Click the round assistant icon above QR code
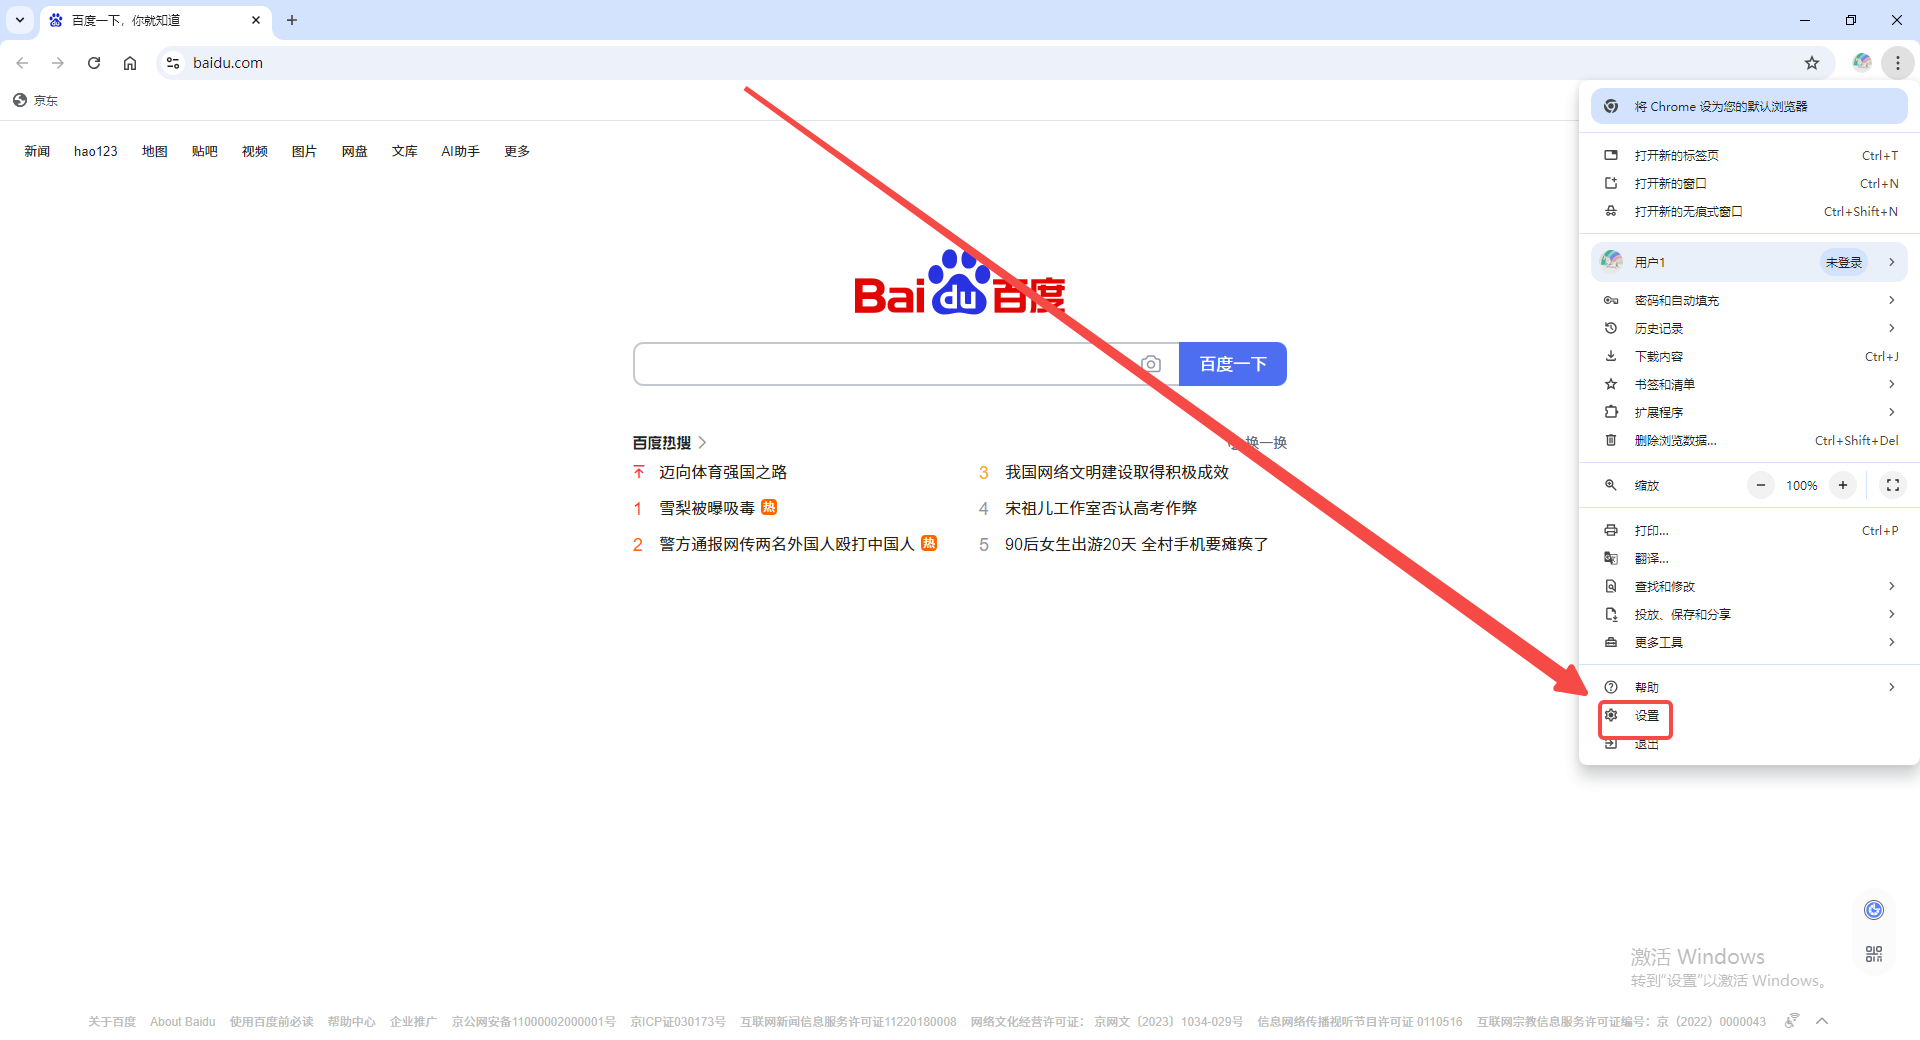1920x1040 pixels. tap(1874, 910)
